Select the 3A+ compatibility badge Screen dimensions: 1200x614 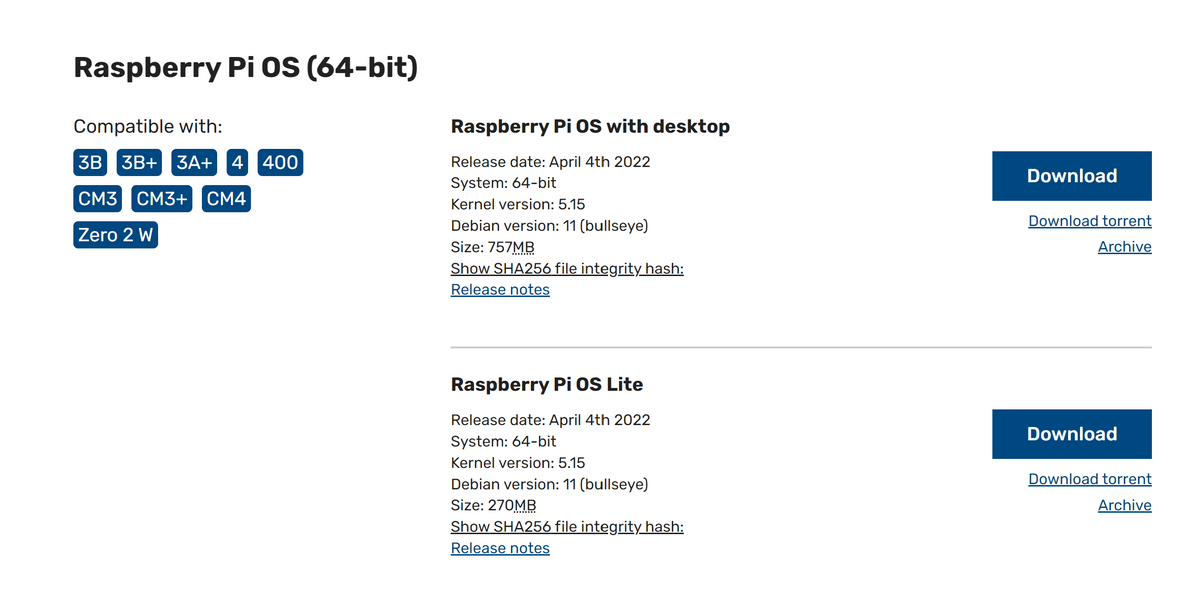[x=195, y=163]
